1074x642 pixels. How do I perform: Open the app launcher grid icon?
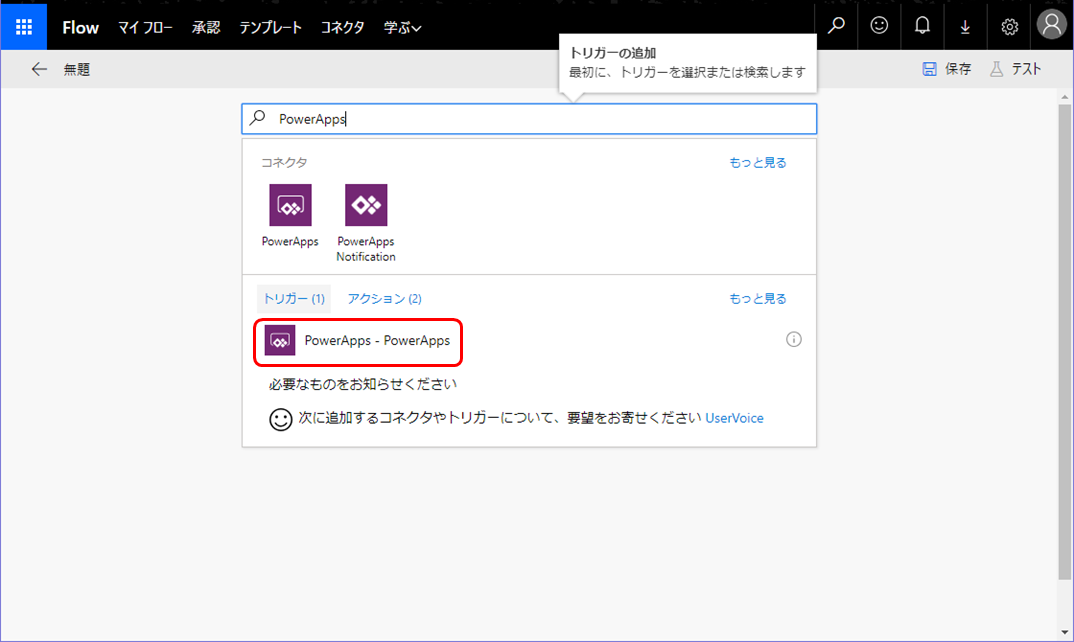22,26
